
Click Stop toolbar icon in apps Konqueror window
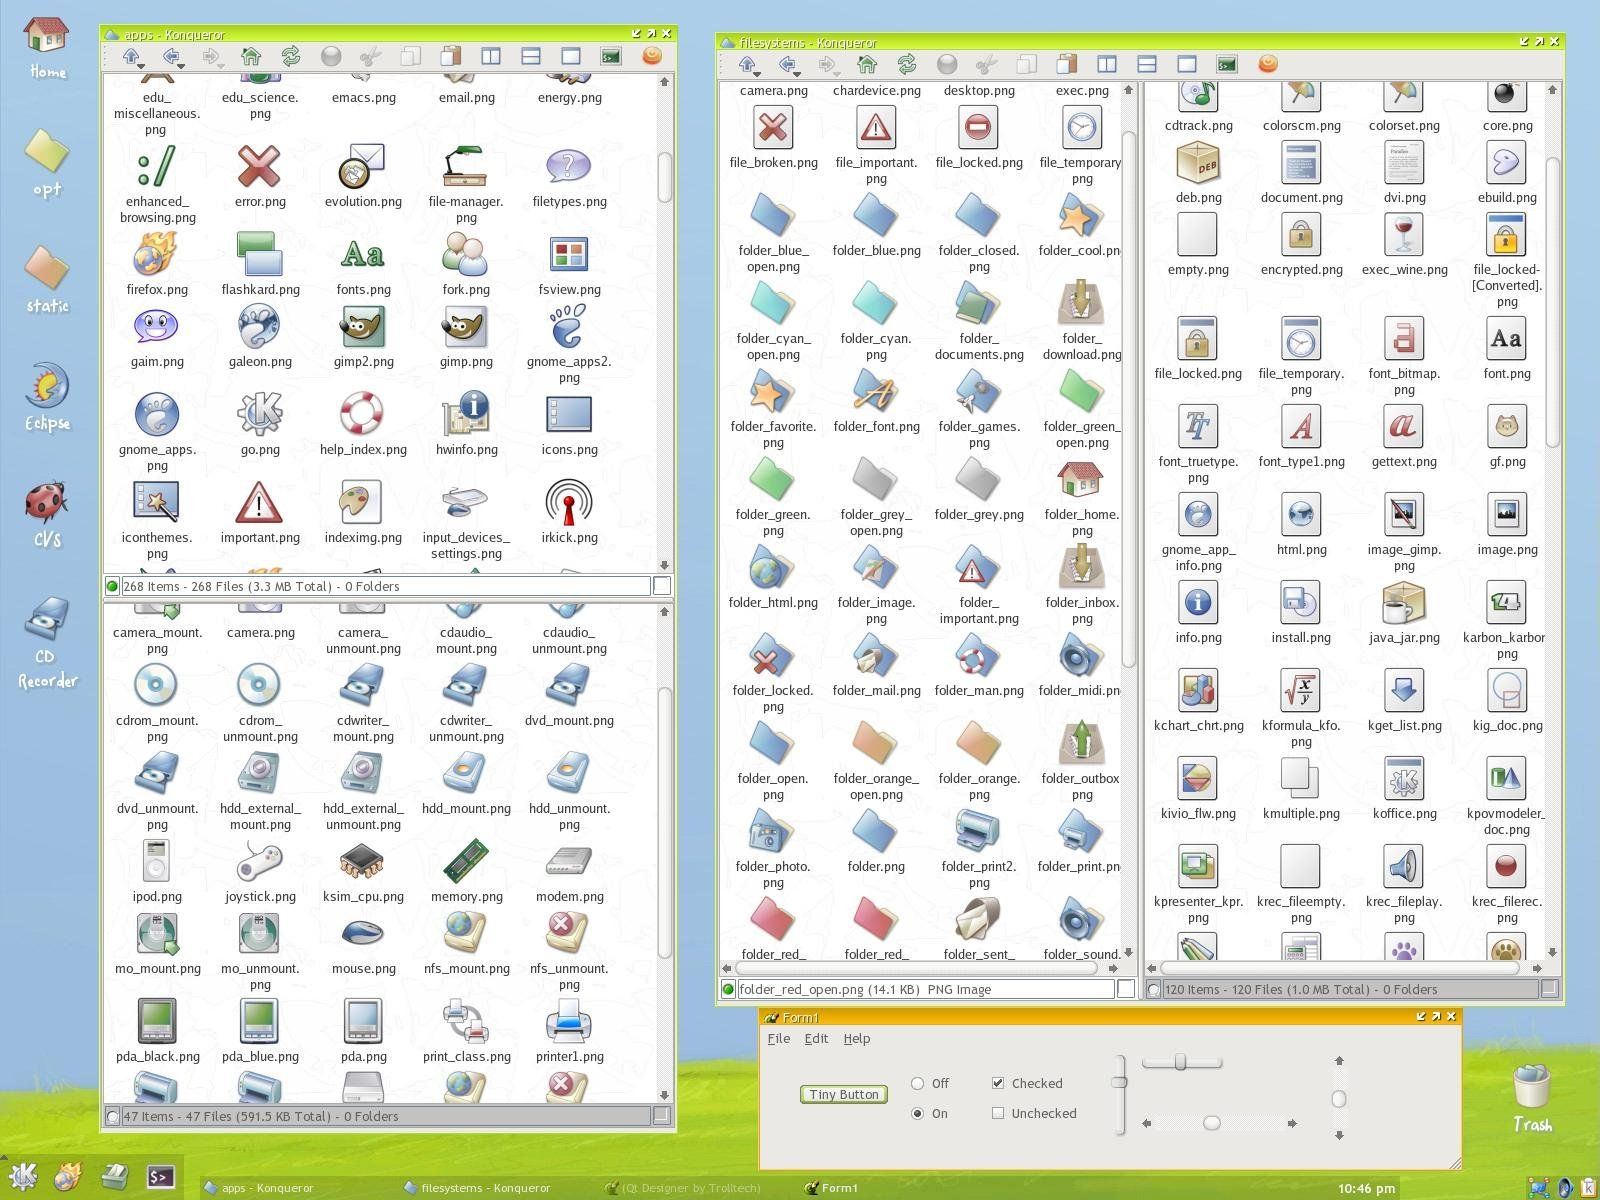[x=331, y=57]
